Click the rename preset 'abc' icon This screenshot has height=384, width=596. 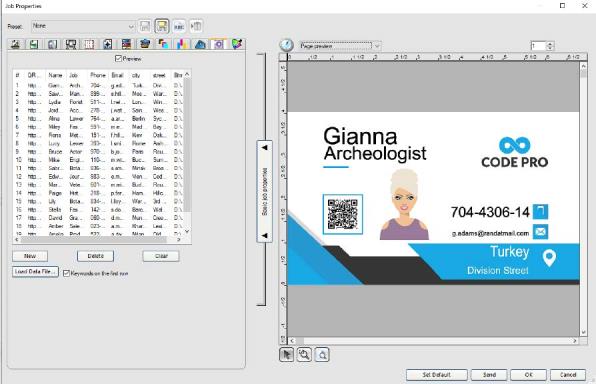179,26
